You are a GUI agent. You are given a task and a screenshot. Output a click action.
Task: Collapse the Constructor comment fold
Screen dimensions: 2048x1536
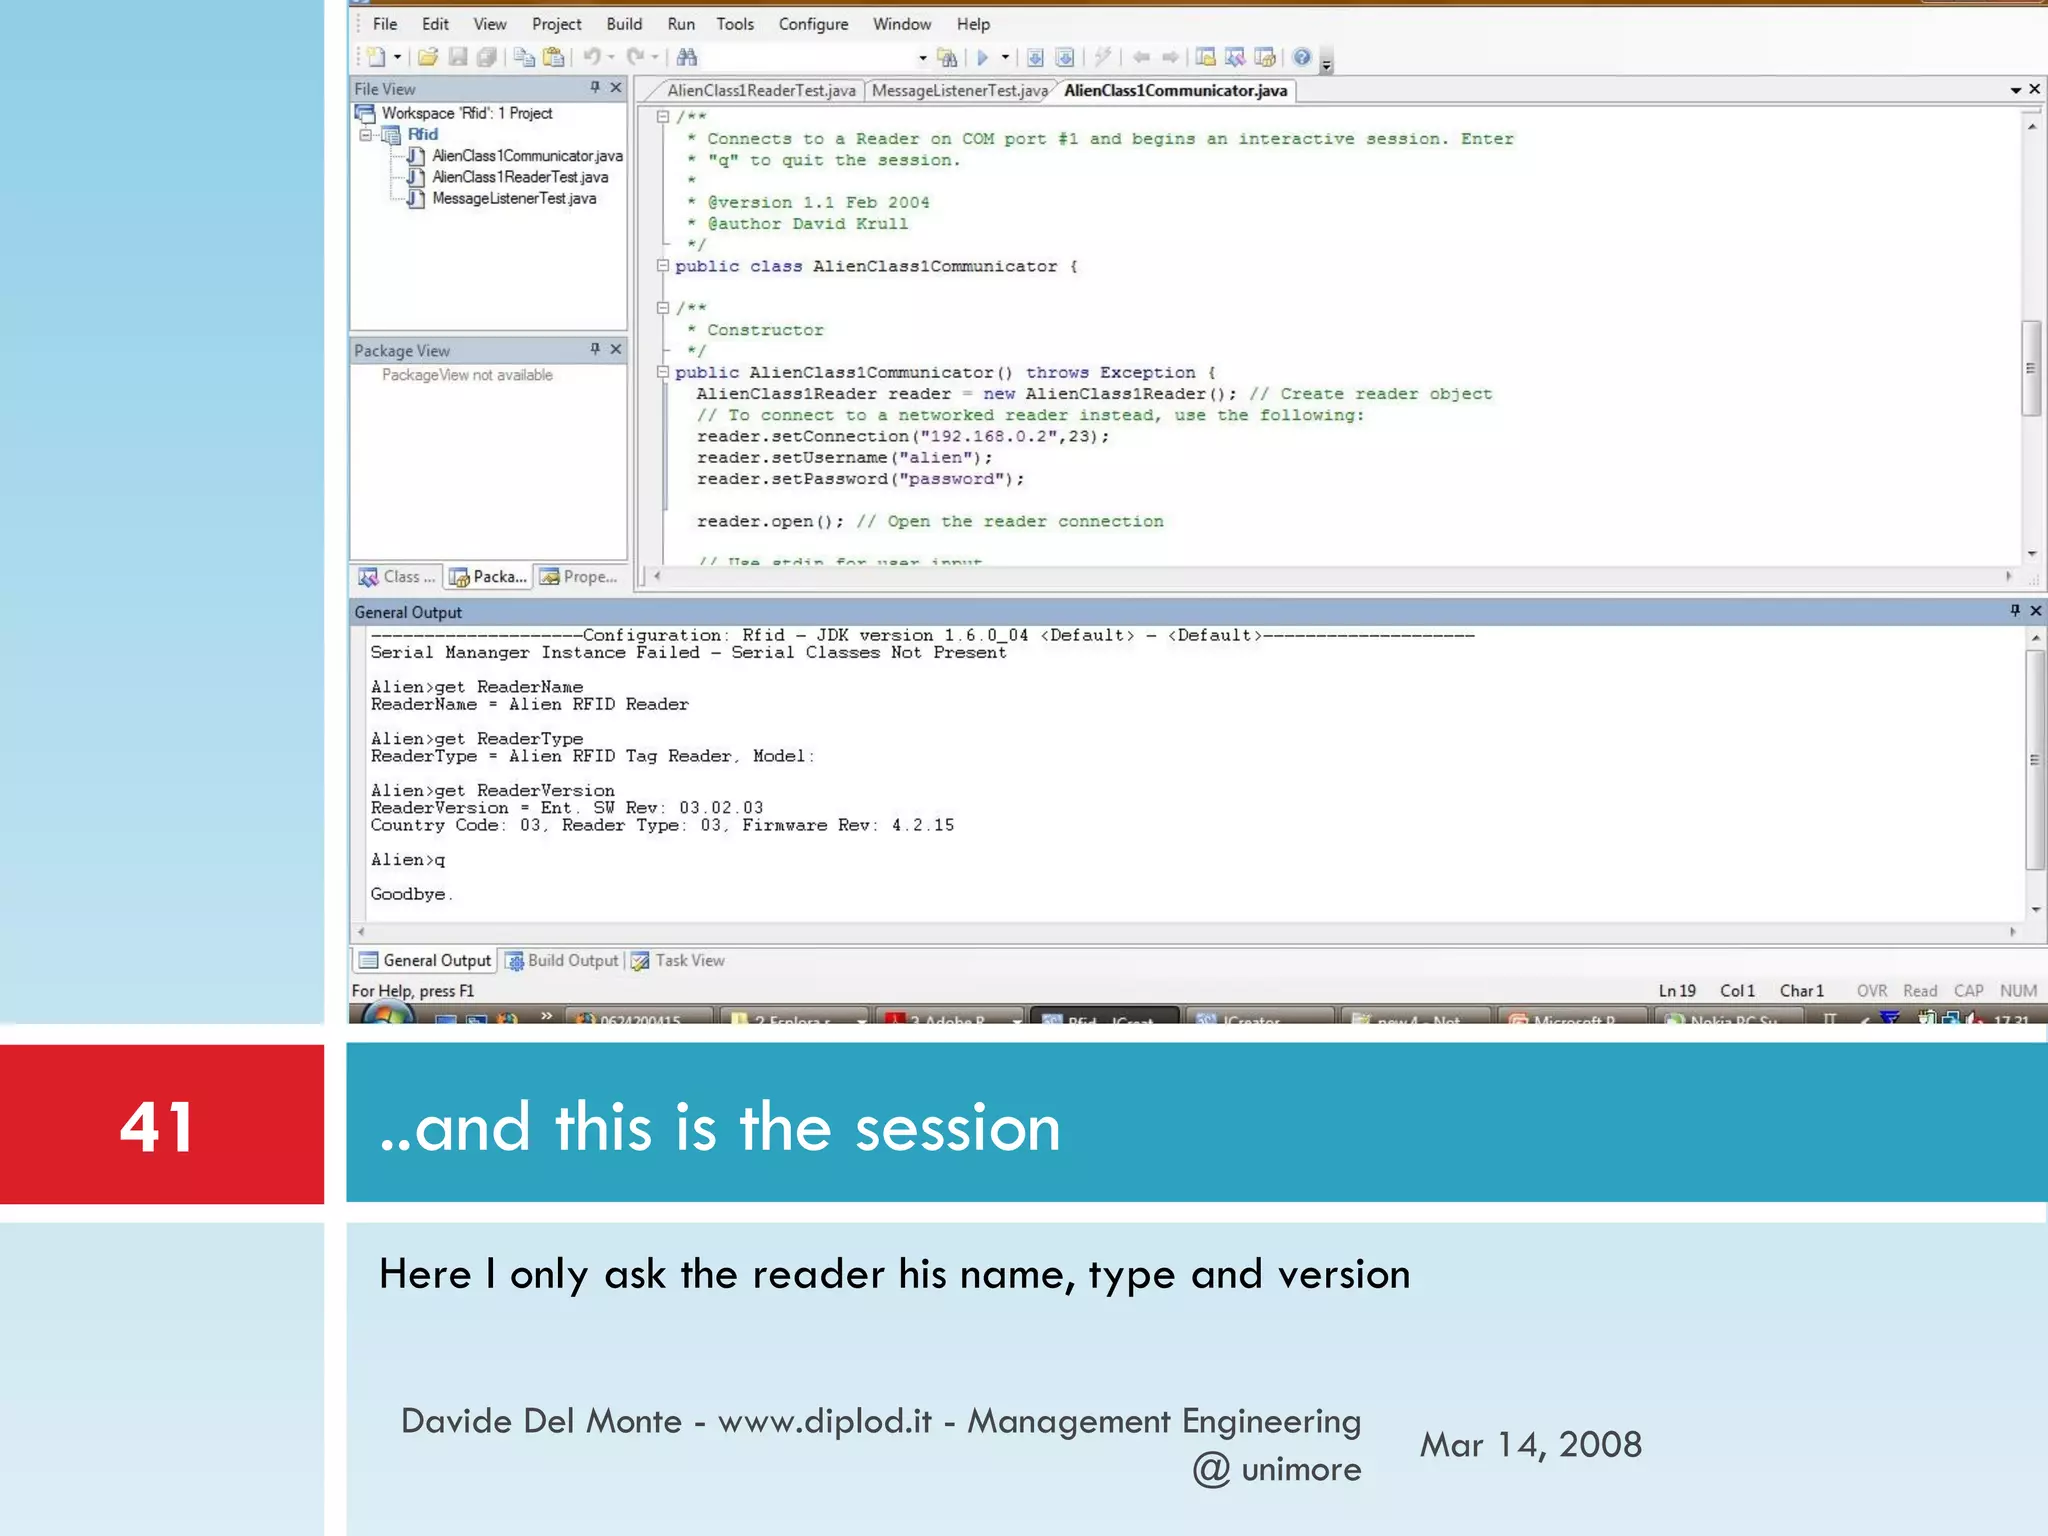coord(662,308)
